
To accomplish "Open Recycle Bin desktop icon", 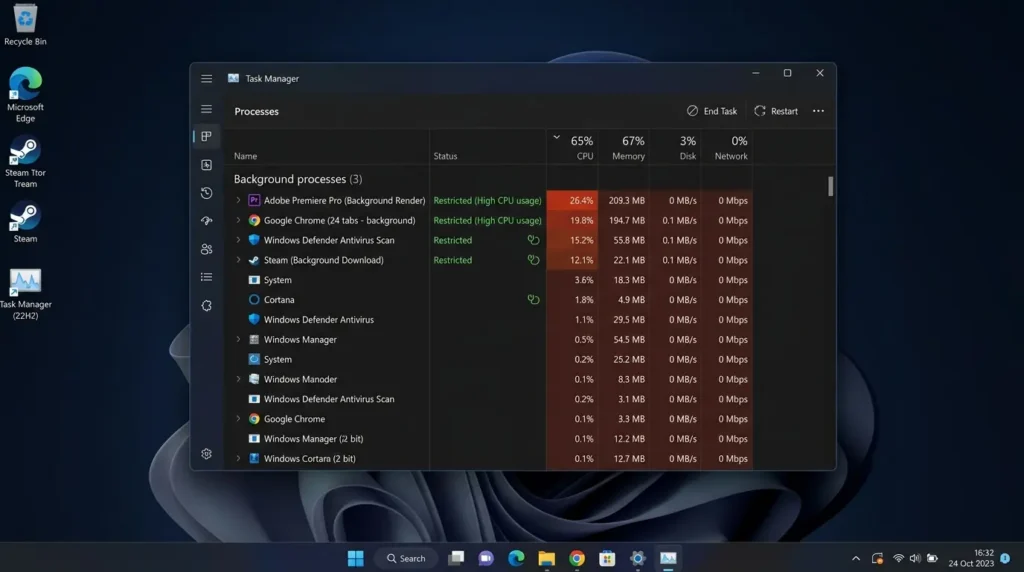I will point(25,25).
